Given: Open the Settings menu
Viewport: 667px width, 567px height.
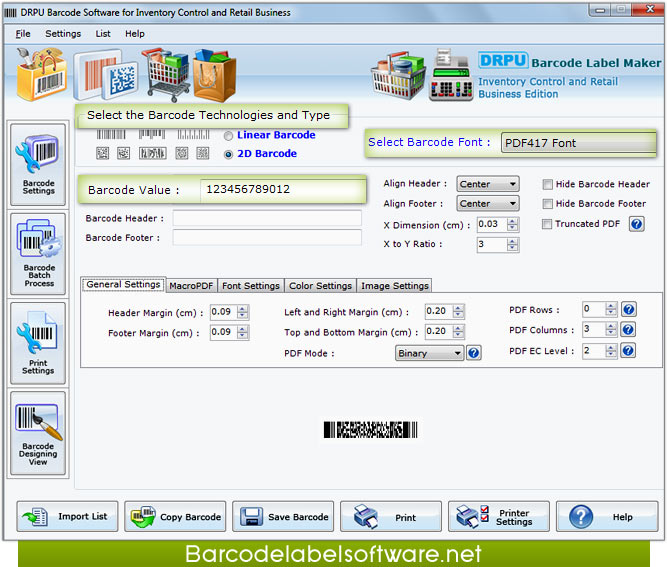Looking at the screenshot, I should (x=63, y=34).
